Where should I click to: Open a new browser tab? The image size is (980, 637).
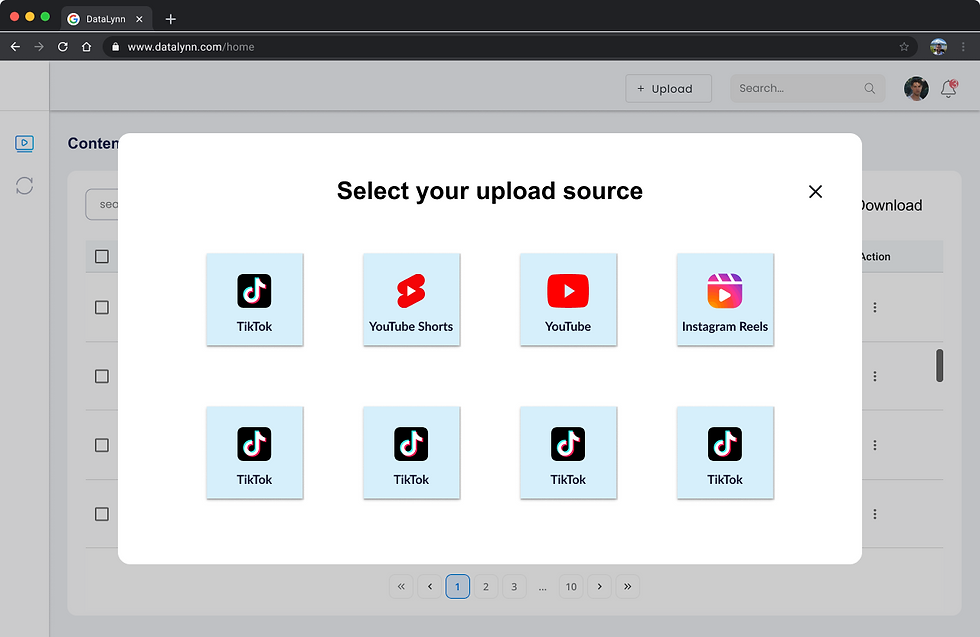(x=171, y=19)
